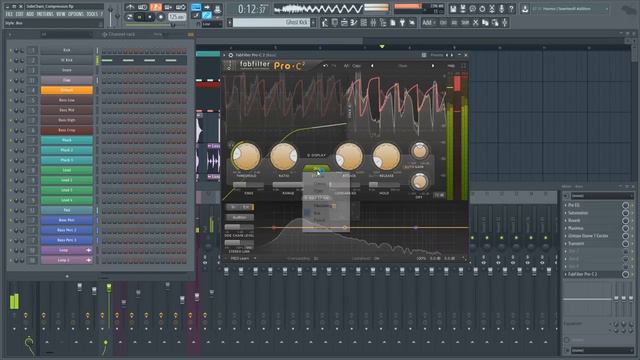Click the Release knob in Pro-C 2
640x360 pixels.
(x=386, y=156)
